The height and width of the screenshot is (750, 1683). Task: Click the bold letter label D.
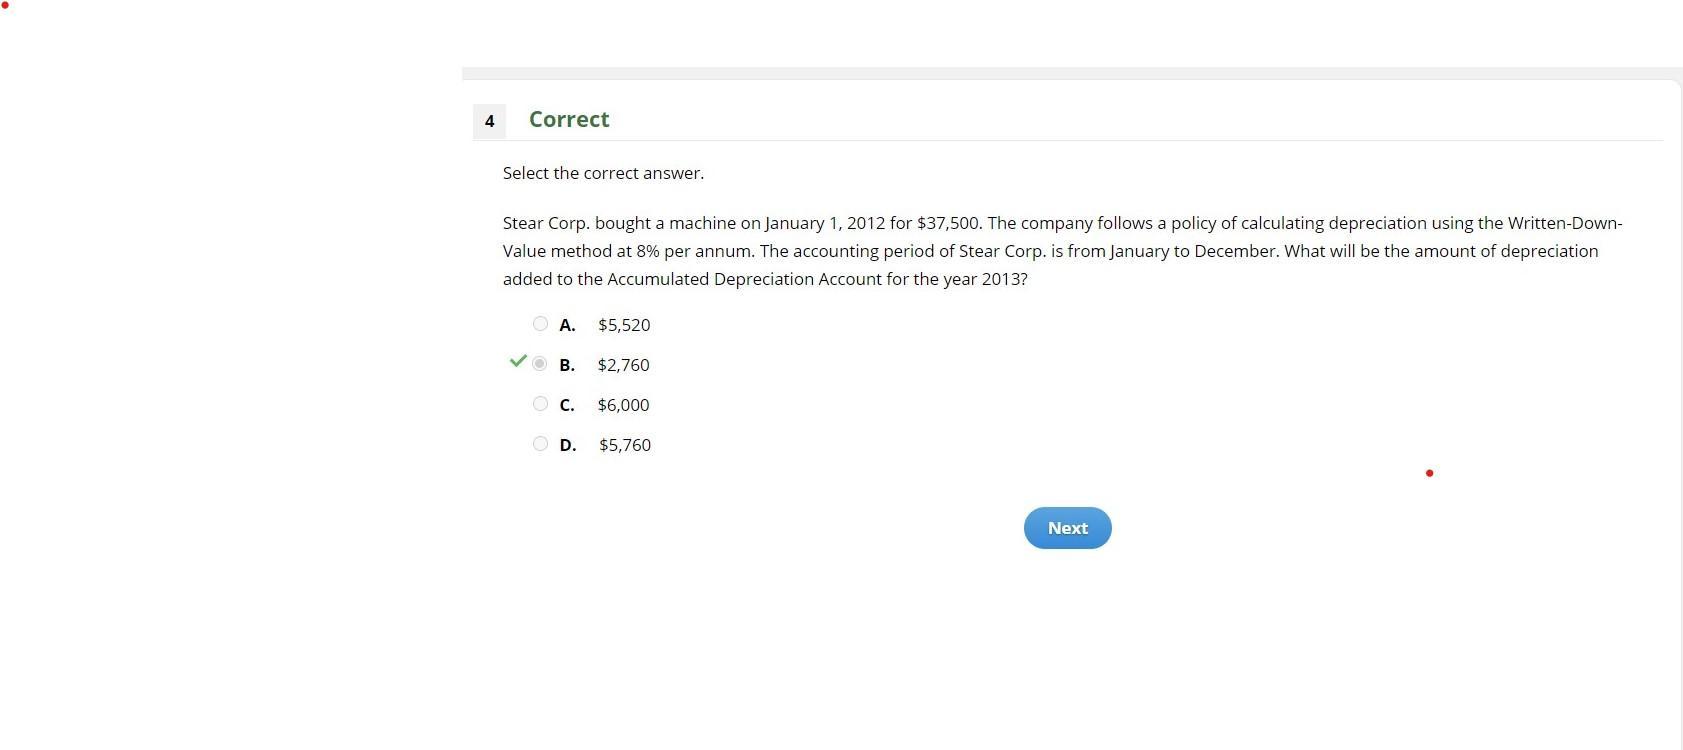click(568, 445)
